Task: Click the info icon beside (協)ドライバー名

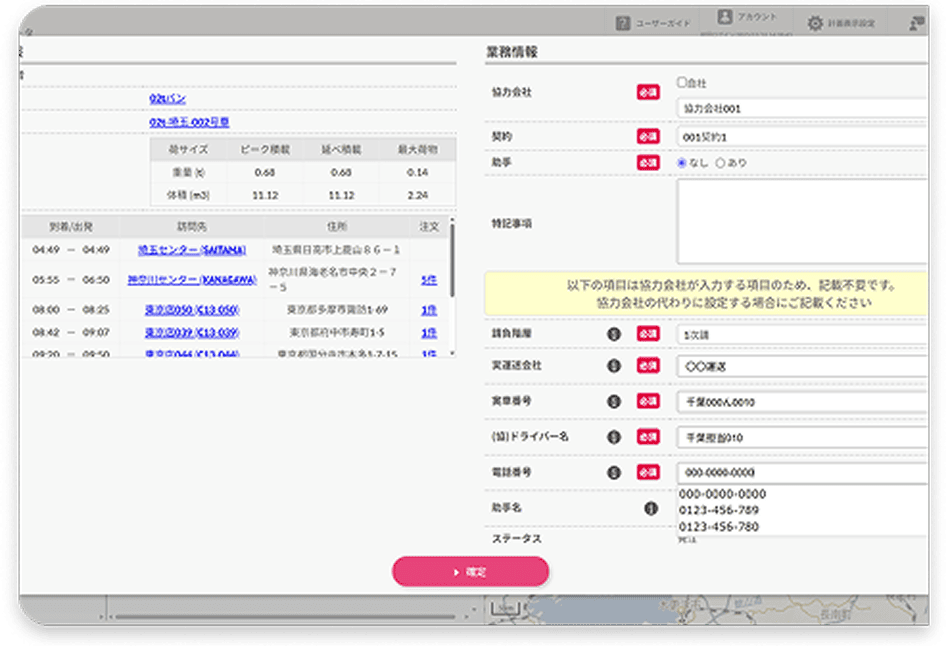Action: click(x=614, y=437)
